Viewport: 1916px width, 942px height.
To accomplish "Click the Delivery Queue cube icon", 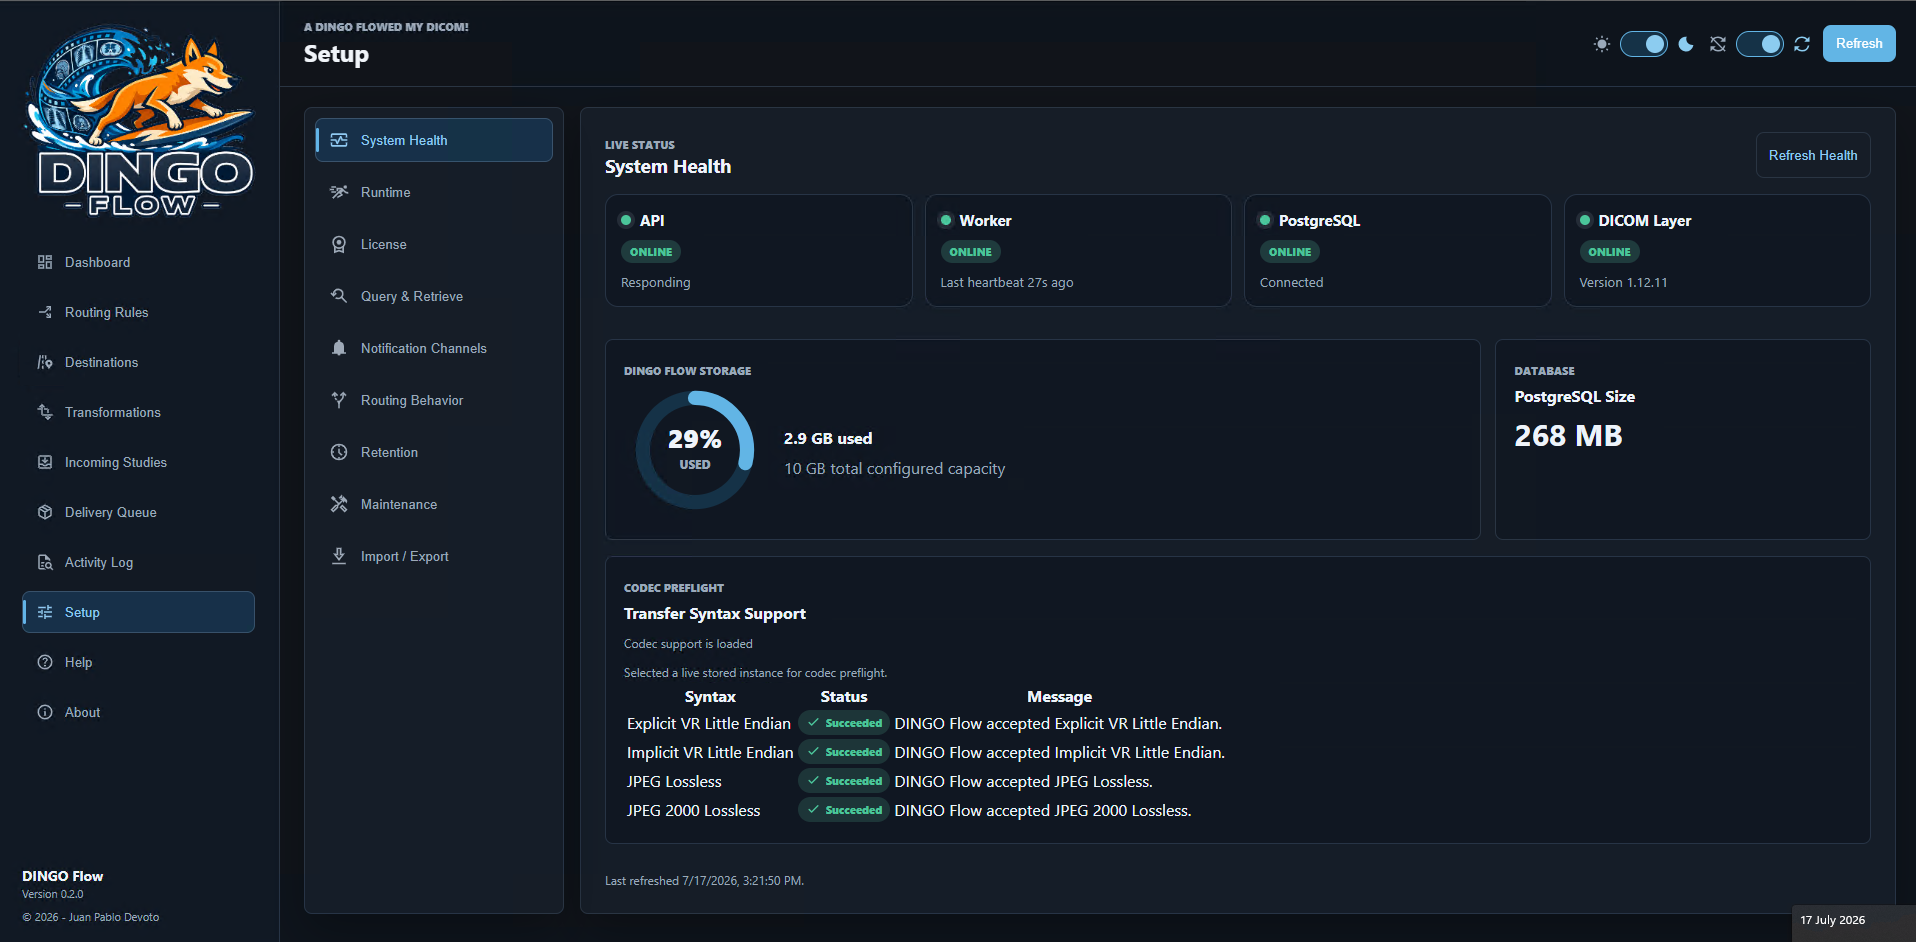I will pyautogui.click(x=45, y=512).
